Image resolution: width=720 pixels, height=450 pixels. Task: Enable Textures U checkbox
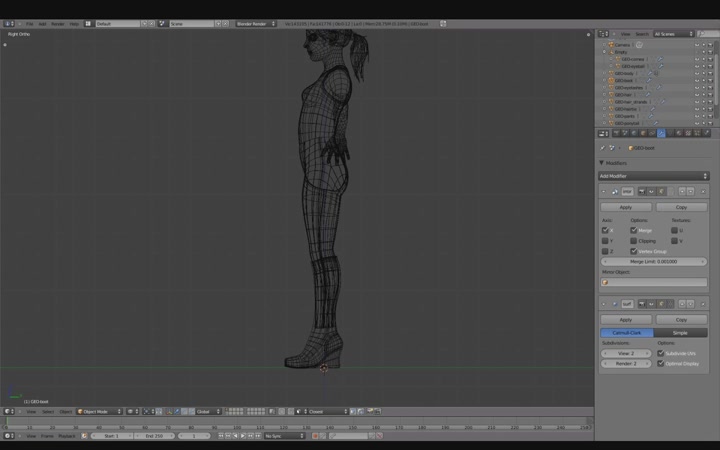click(x=674, y=230)
